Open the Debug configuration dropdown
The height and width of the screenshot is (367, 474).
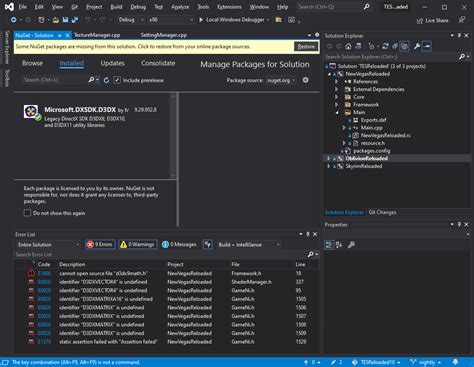tap(131, 20)
